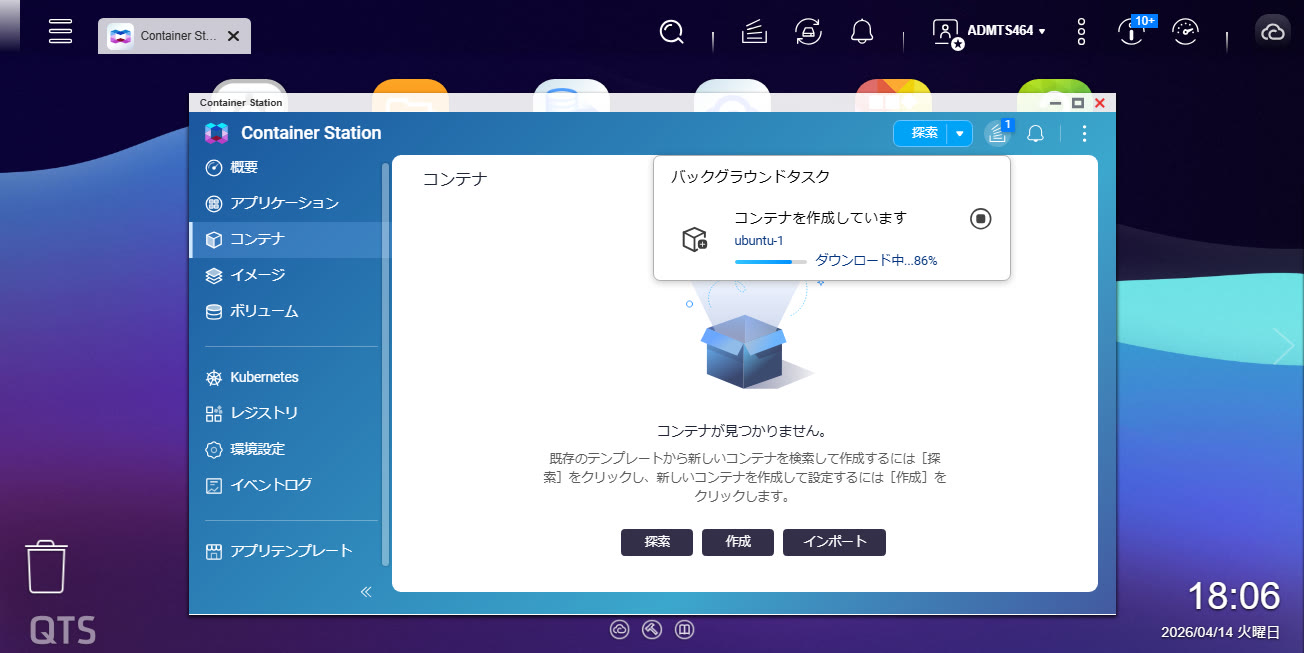Image resolution: width=1304 pixels, height=653 pixels.
Task: Click the ubuntu-1 task name link
Action: click(759, 241)
